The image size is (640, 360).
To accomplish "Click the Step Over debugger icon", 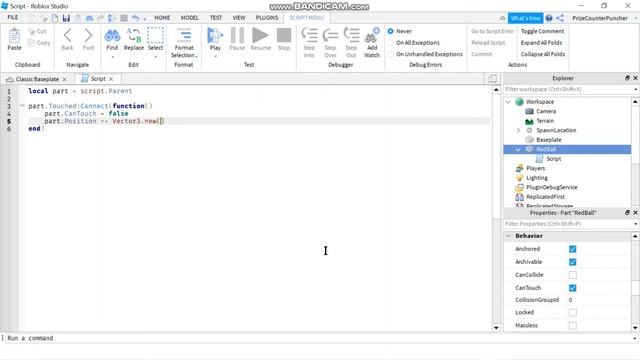I will [330, 36].
